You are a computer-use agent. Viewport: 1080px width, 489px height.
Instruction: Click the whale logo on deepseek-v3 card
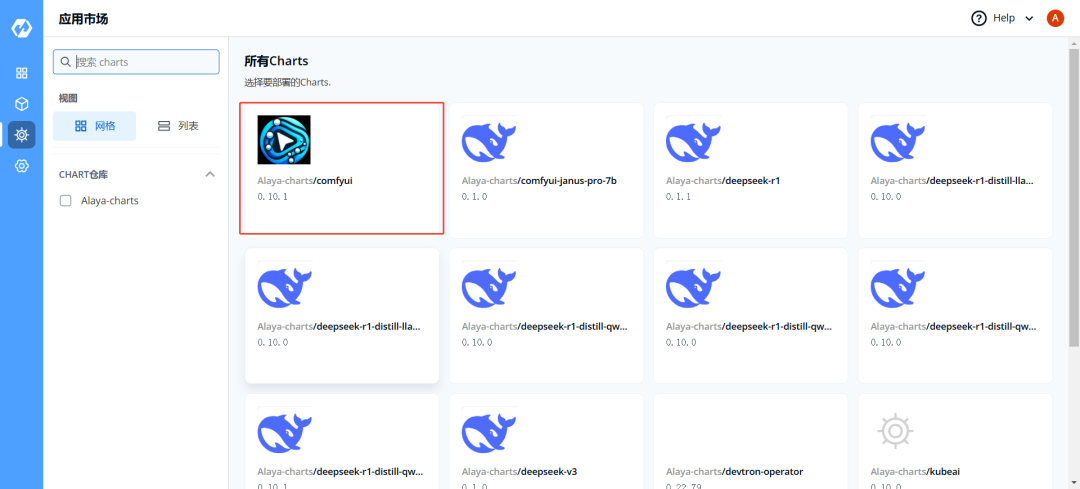pyautogui.click(x=490, y=431)
